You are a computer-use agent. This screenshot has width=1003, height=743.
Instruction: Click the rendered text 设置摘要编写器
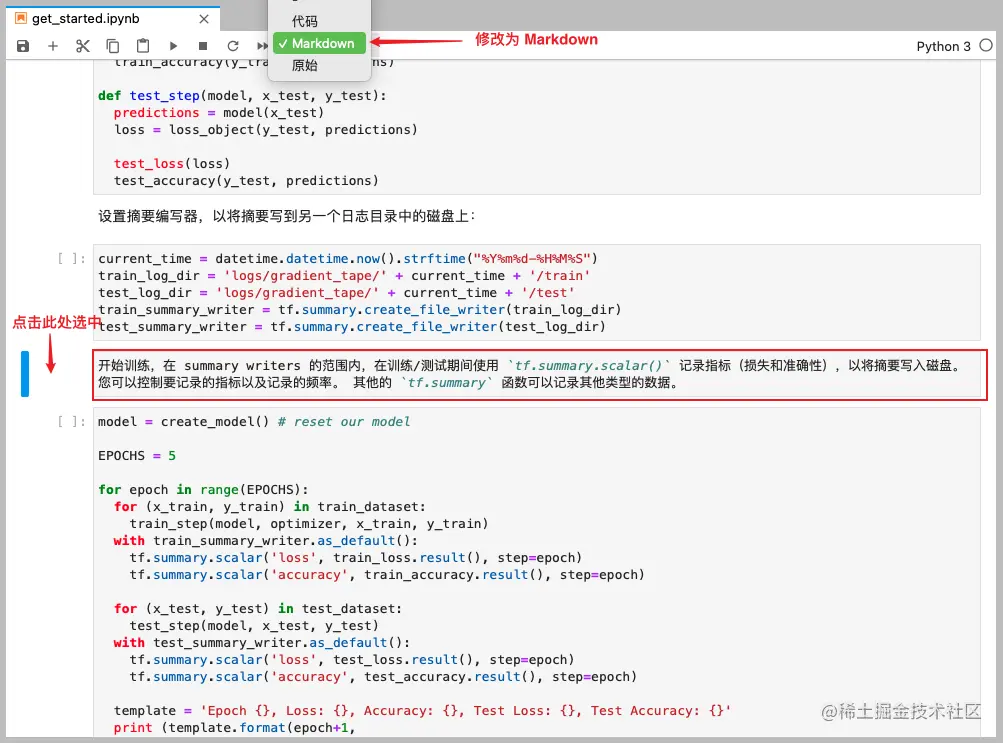coord(287,217)
